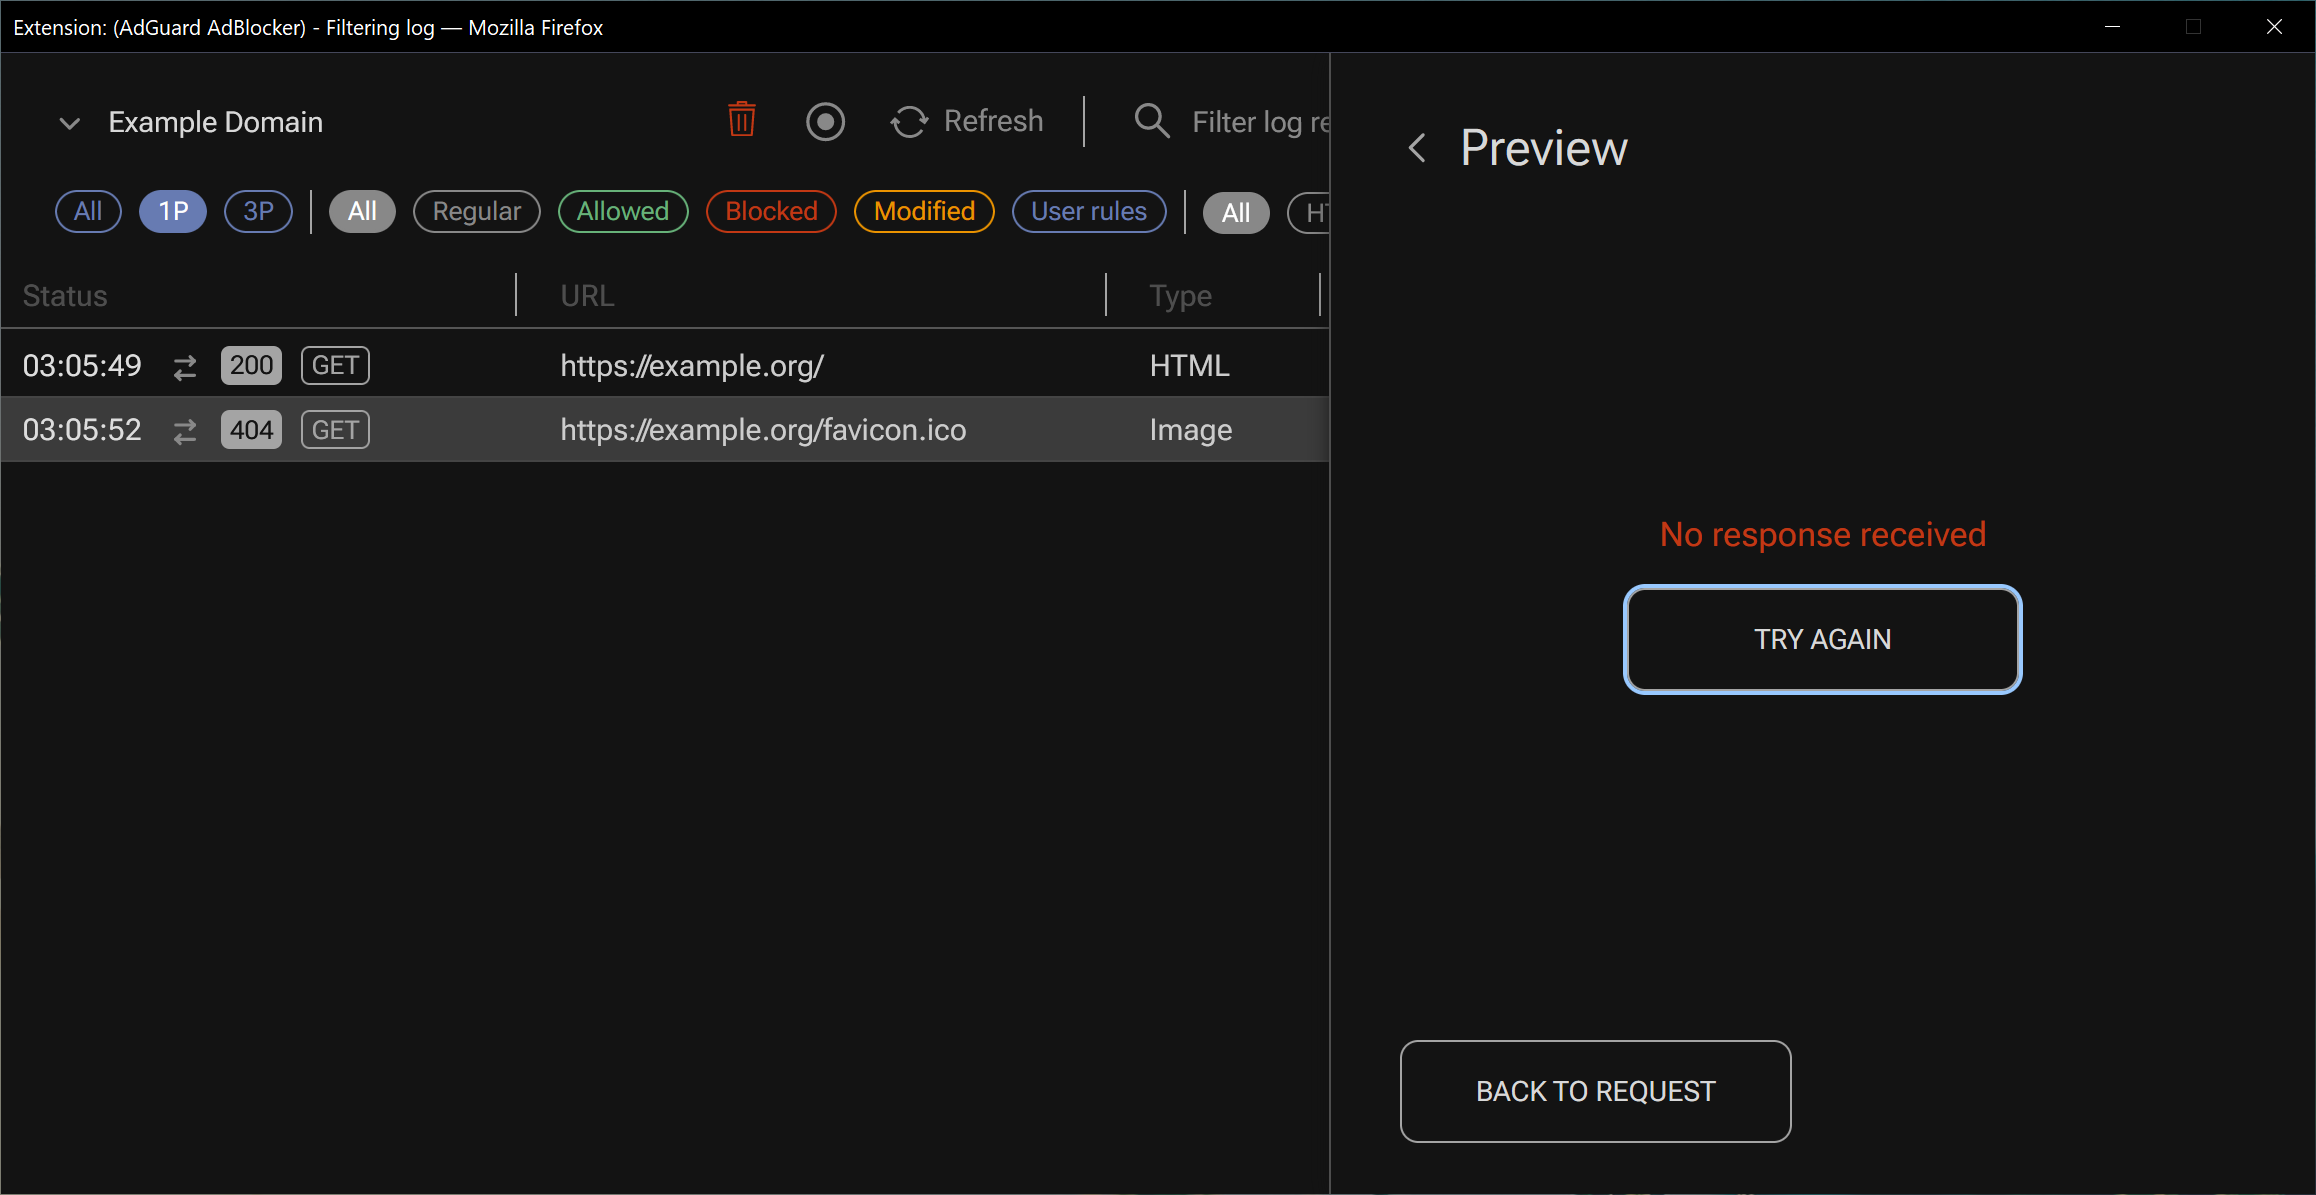The image size is (2316, 1195).
Task: Click the redirect arrows icon on favicon.ico row
Action: [x=184, y=431]
